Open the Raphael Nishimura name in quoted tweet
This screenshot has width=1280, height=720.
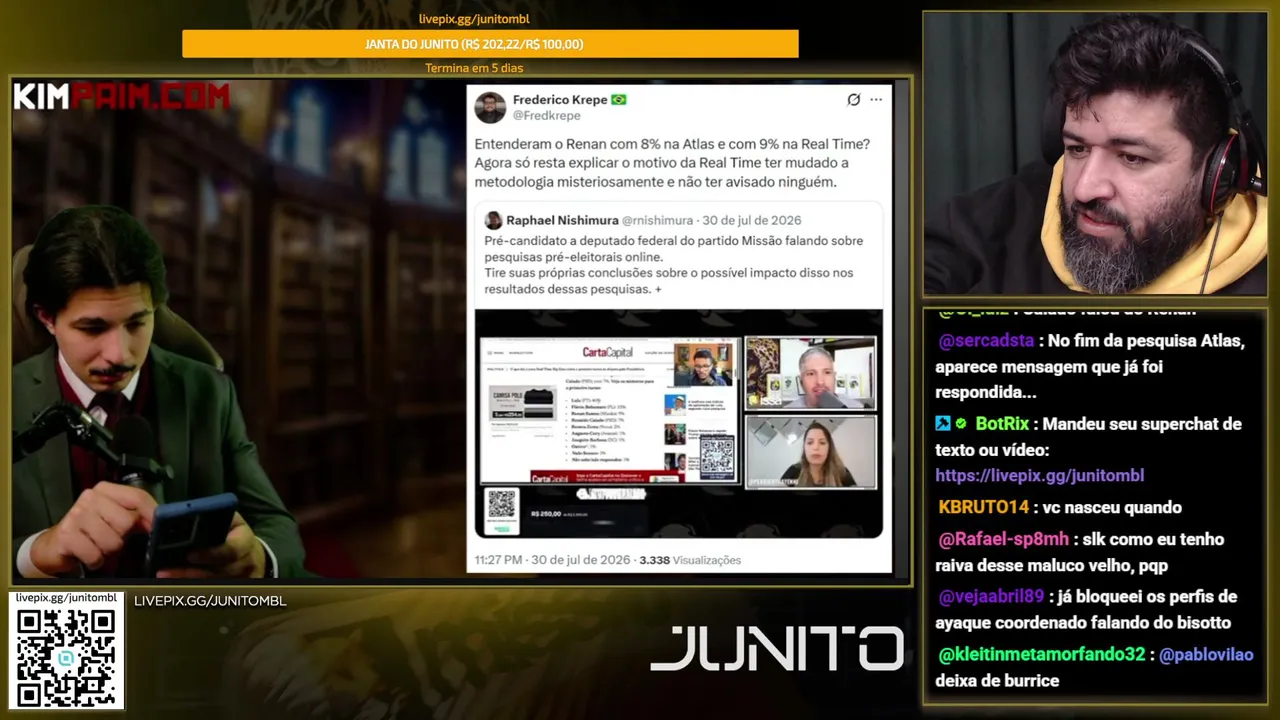click(x=561, y=220)
